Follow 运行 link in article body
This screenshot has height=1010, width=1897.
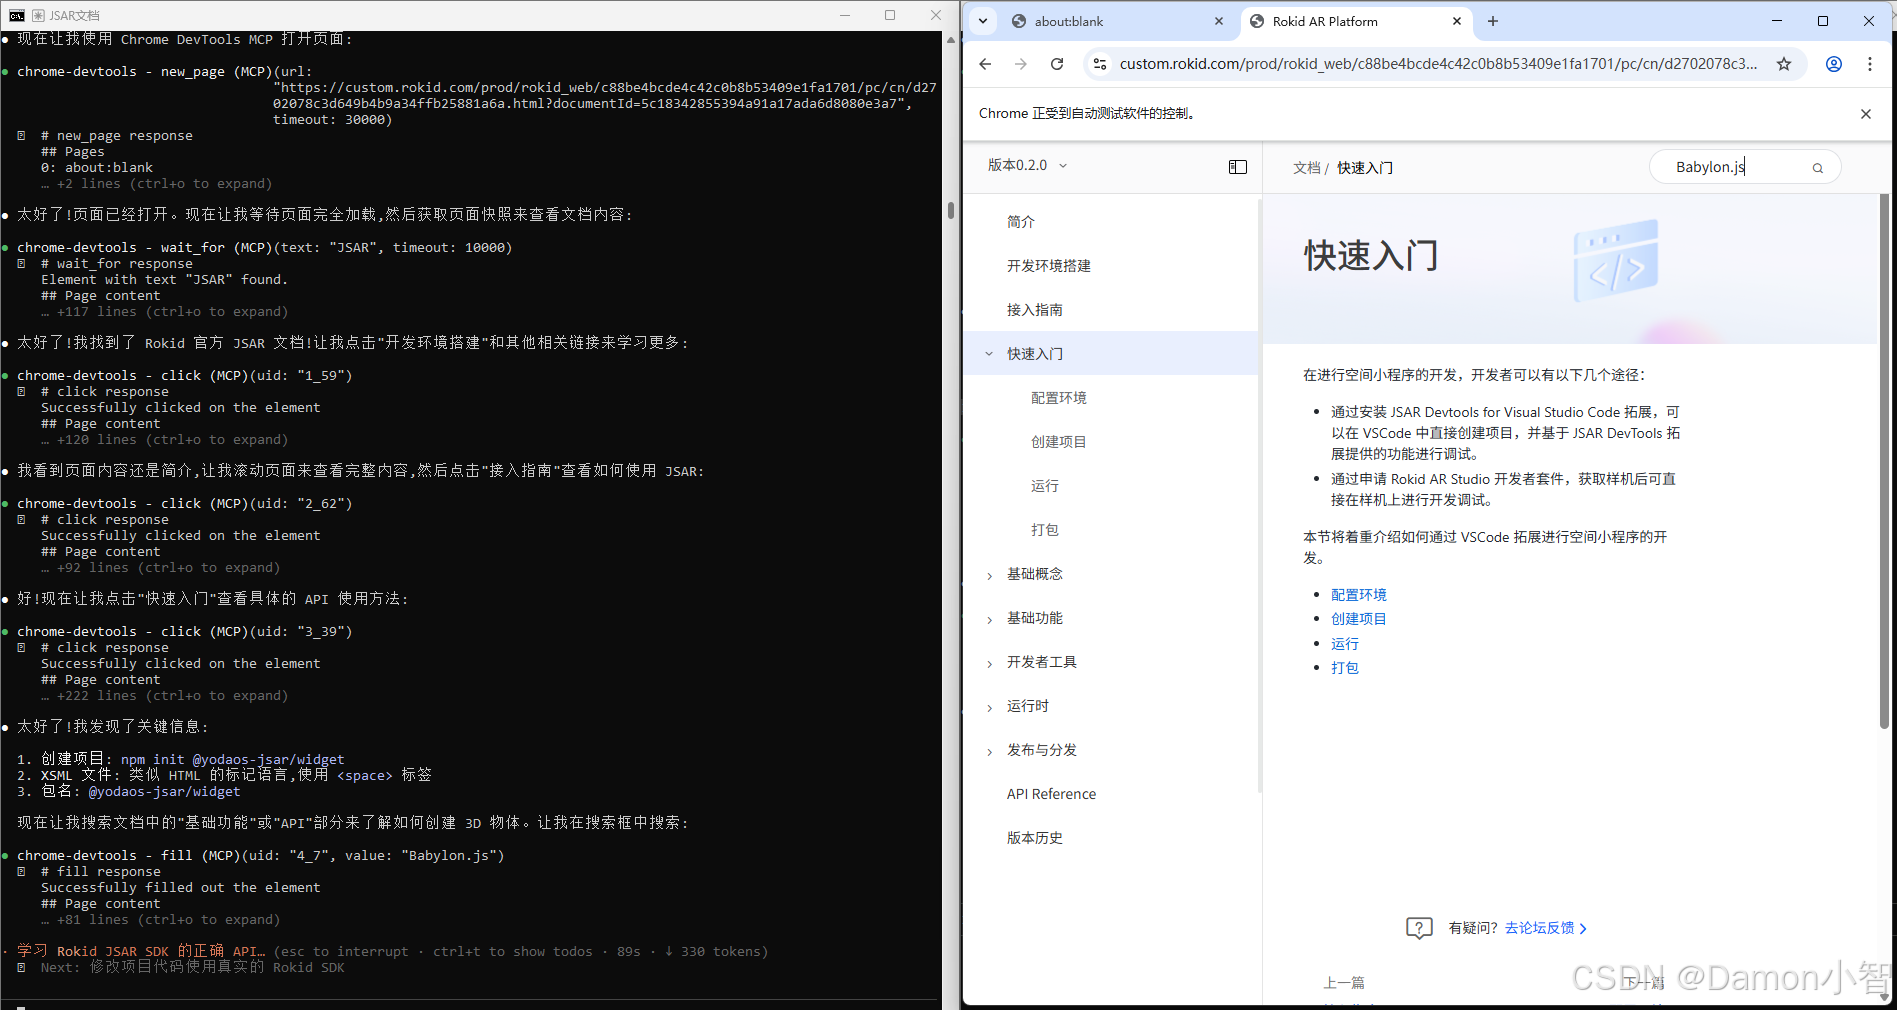click(1344, 644)
